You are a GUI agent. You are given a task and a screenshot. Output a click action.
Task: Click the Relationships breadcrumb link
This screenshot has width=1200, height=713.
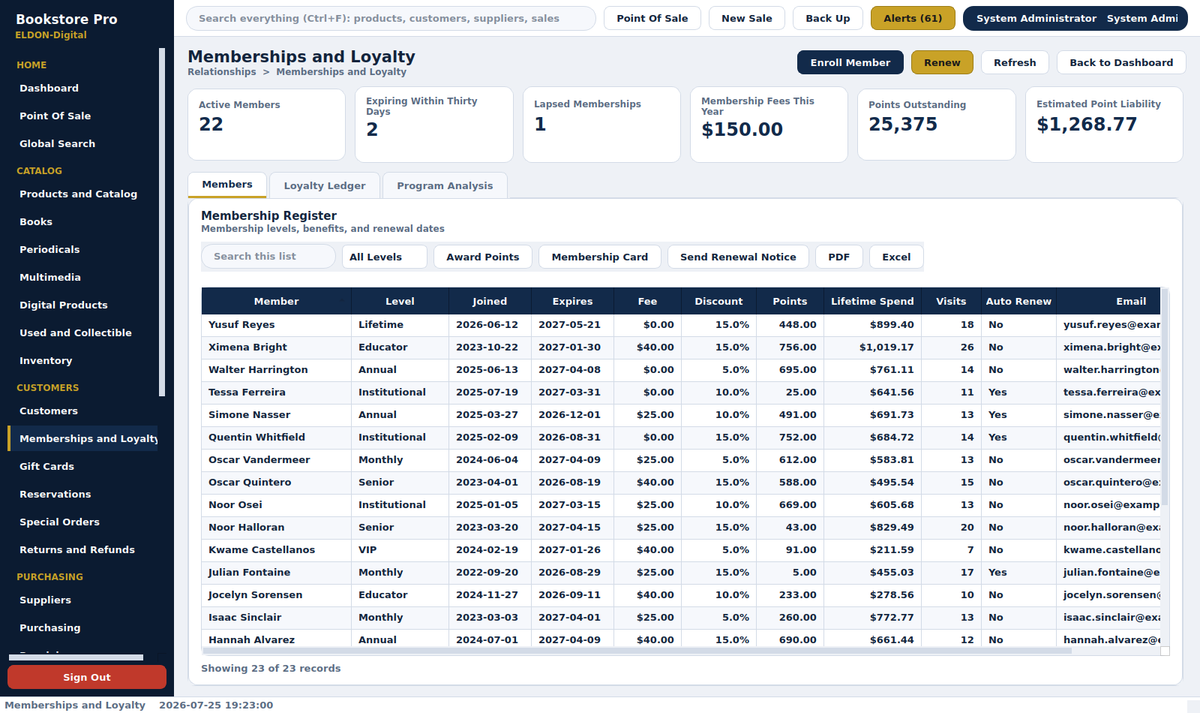point(222,72)
